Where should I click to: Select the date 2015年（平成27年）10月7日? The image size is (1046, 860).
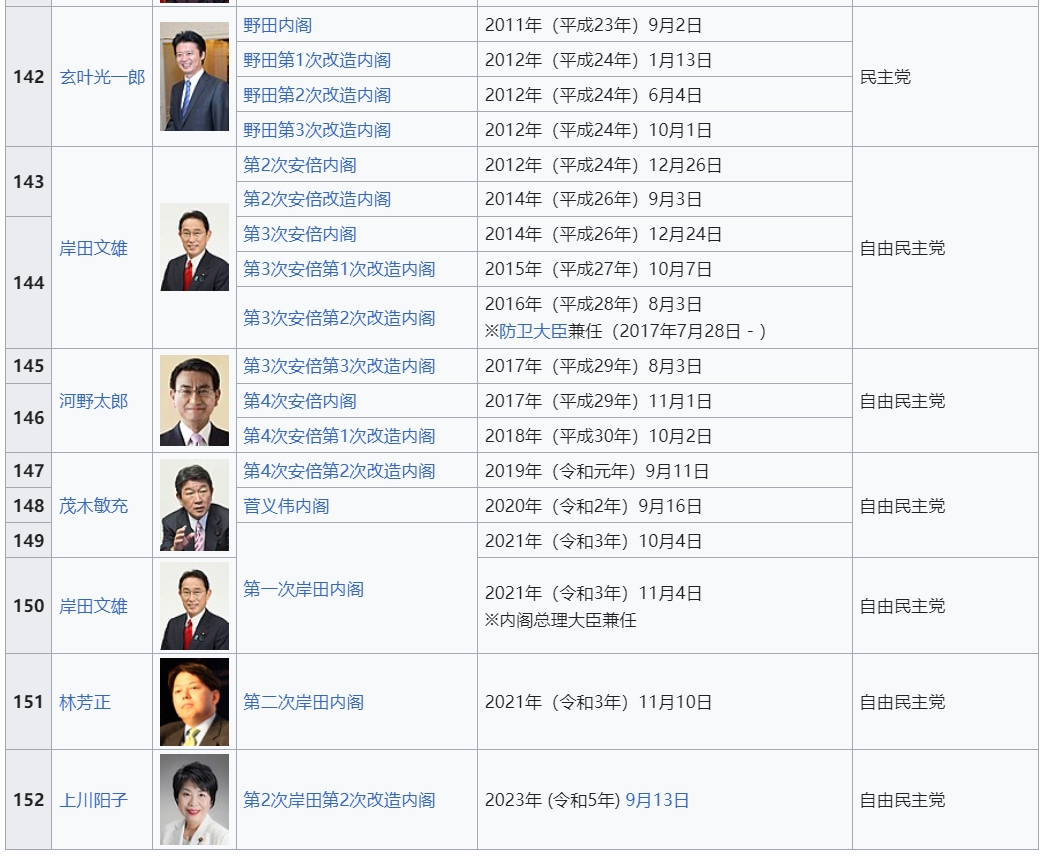598,269
